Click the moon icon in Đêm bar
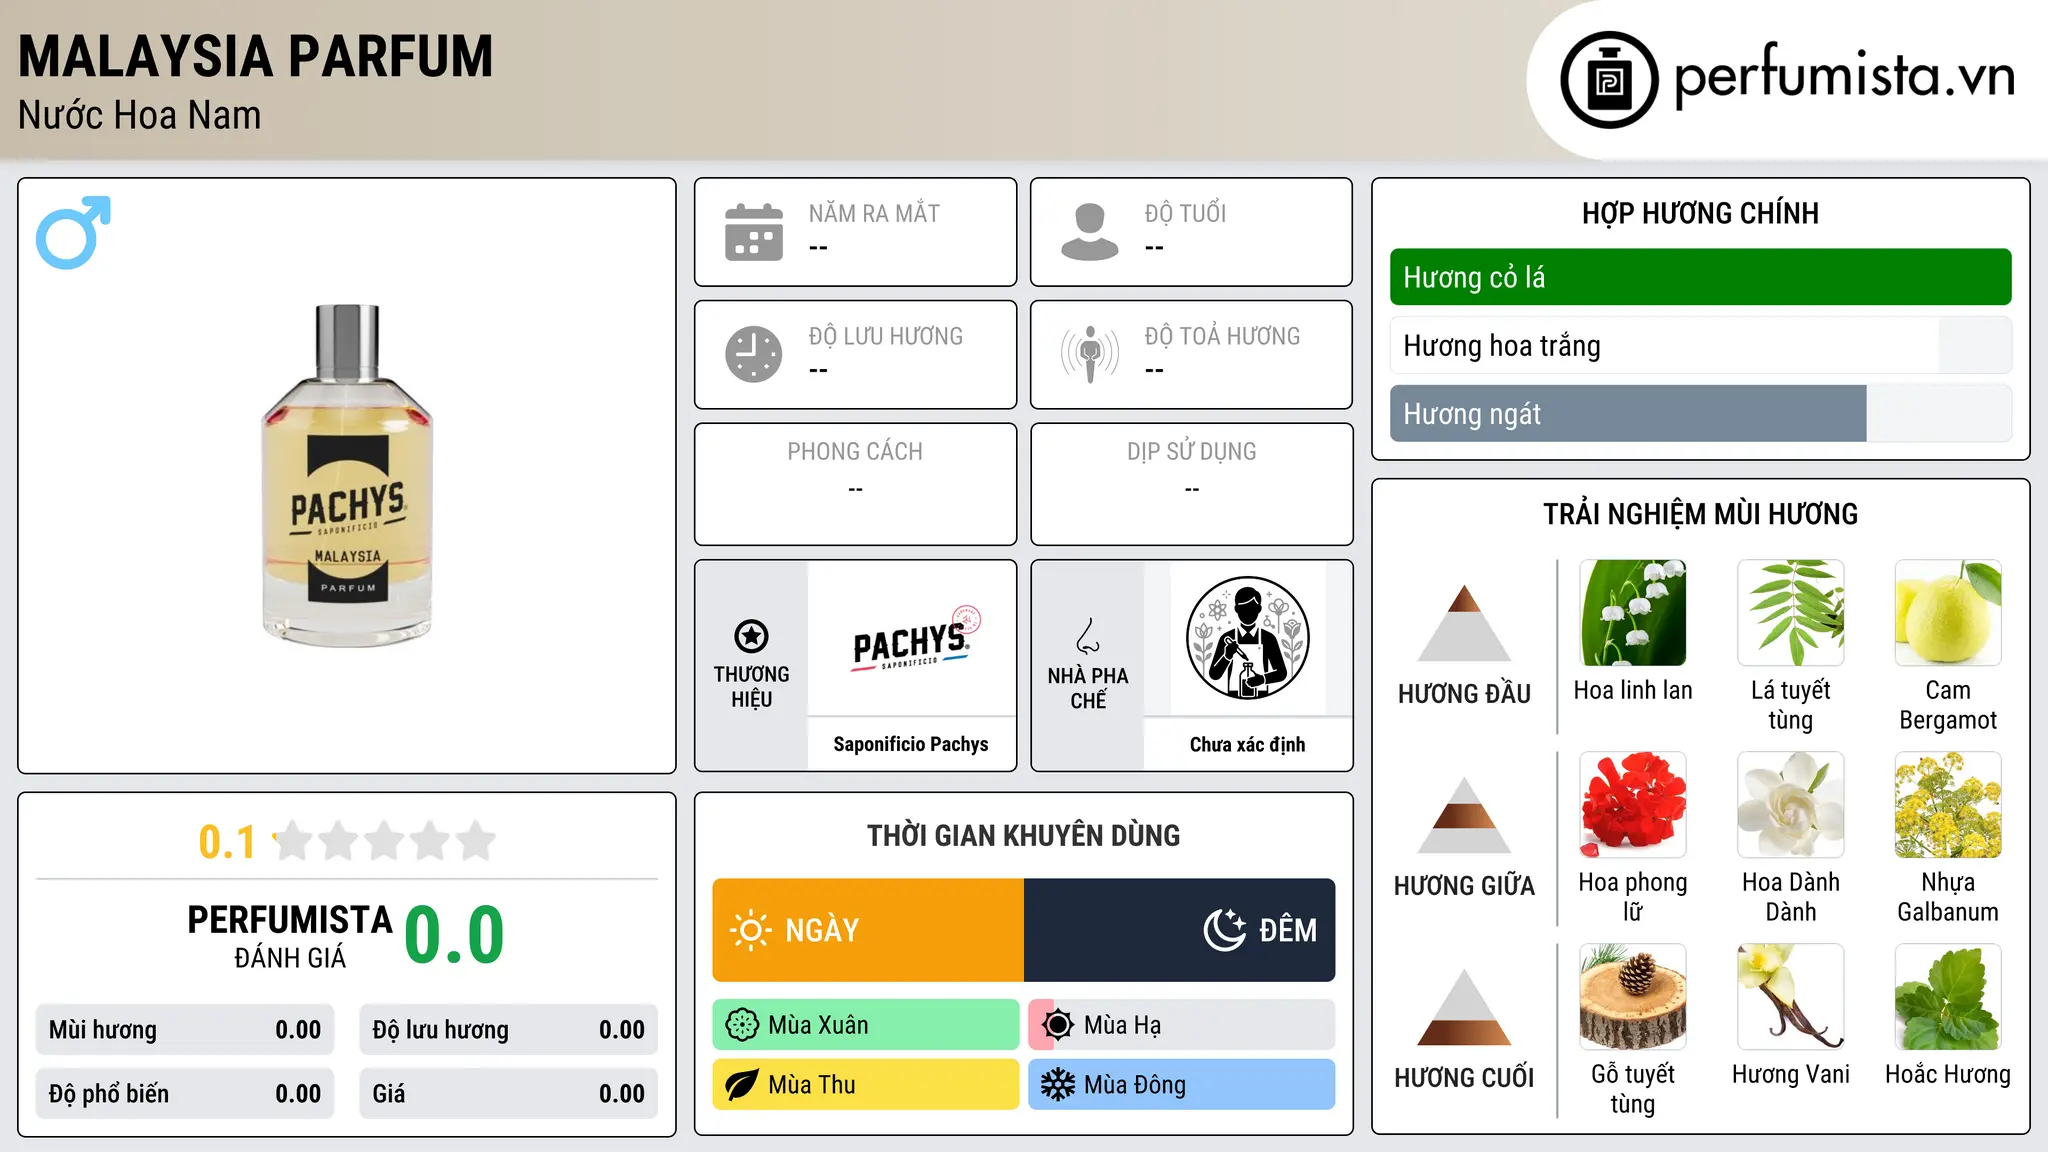The width and height of the screenshot is (2048, 1152). pyautogui.click(x=1225, y=930)
